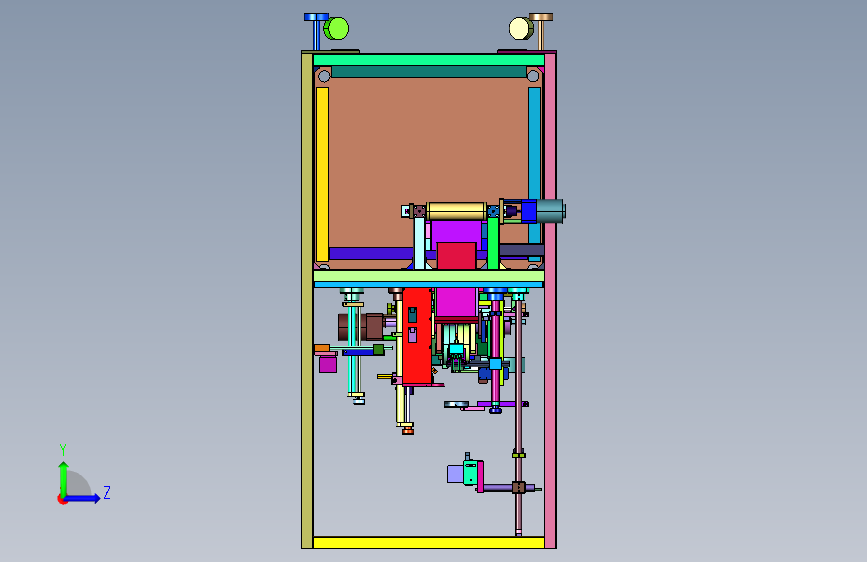867x562 pixels.
Task: Select the bright green round knob at the top
Action: coord(337,29)
